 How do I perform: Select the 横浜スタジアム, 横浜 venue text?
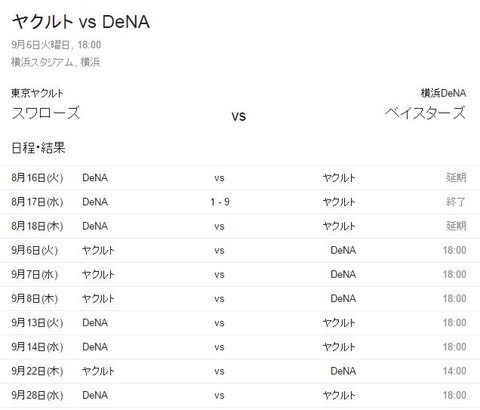pos(56,62)
